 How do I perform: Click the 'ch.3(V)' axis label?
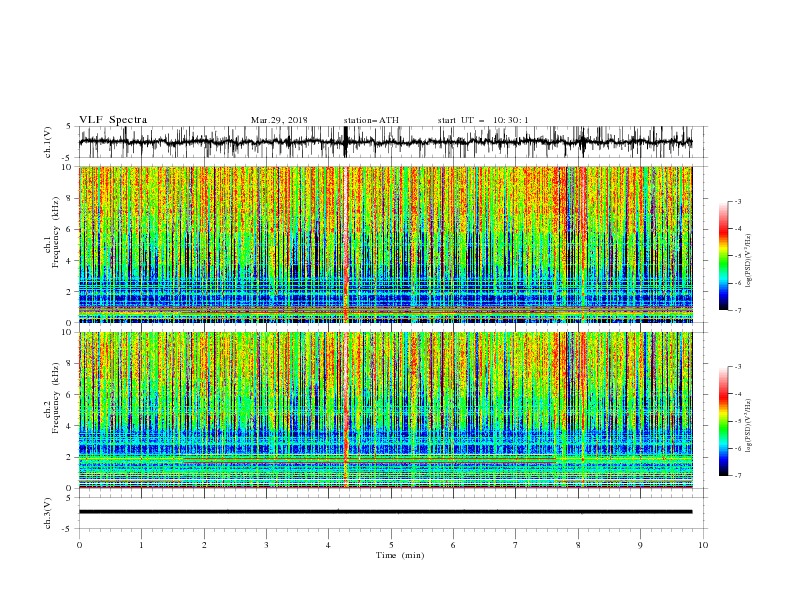[48, 513]
